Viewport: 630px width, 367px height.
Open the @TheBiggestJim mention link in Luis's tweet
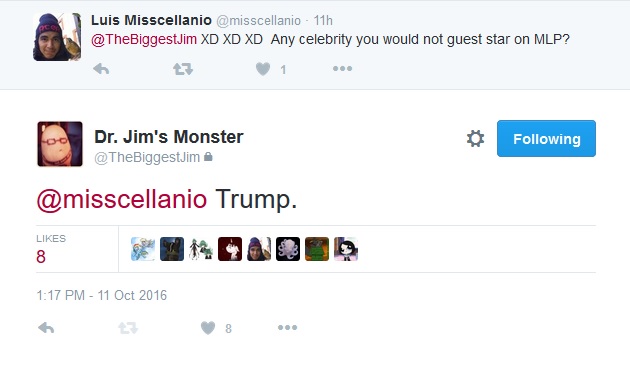(x=144, y=39)
